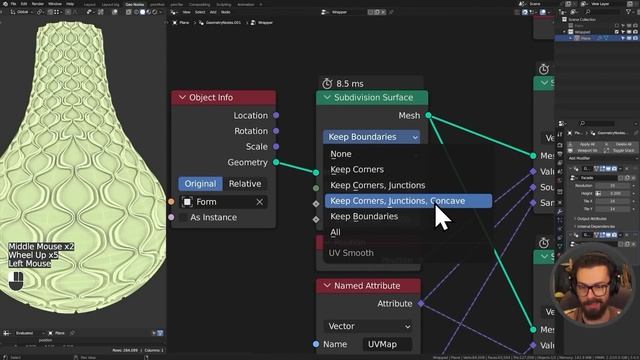Select Keep Corners, Junctions, Concave
The width and height of the screenshot is (640, 360).
tap(408, 201)
